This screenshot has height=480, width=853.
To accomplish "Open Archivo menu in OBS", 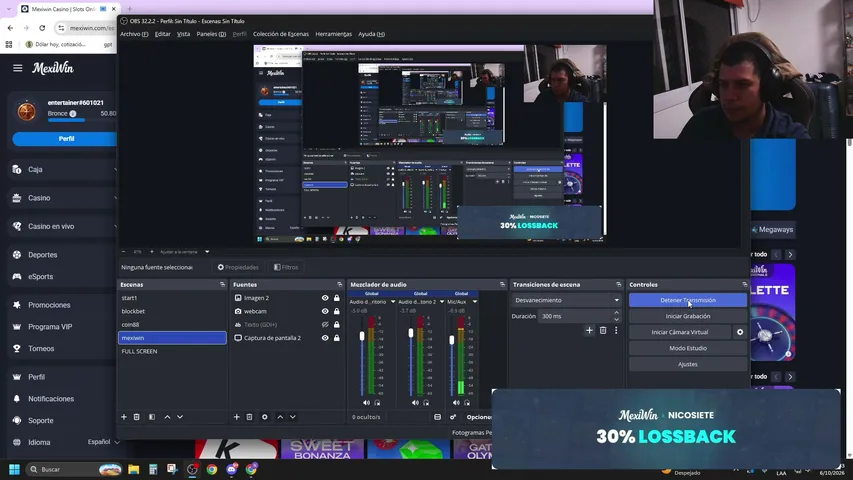I will [134, 34].
